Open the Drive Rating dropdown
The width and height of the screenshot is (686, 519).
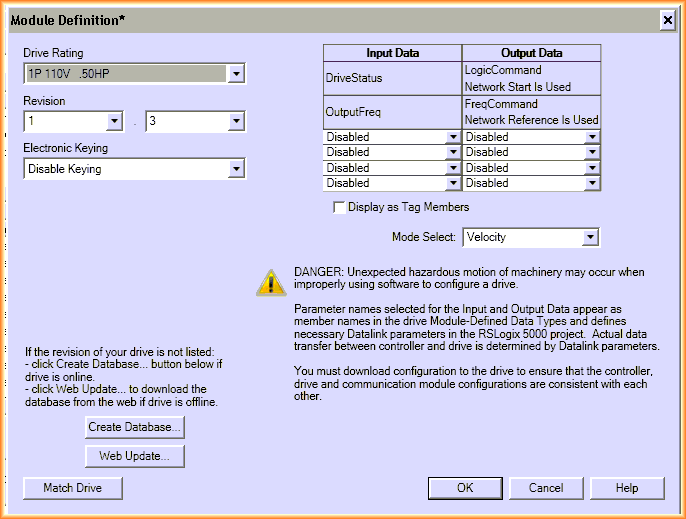point(235,74)
